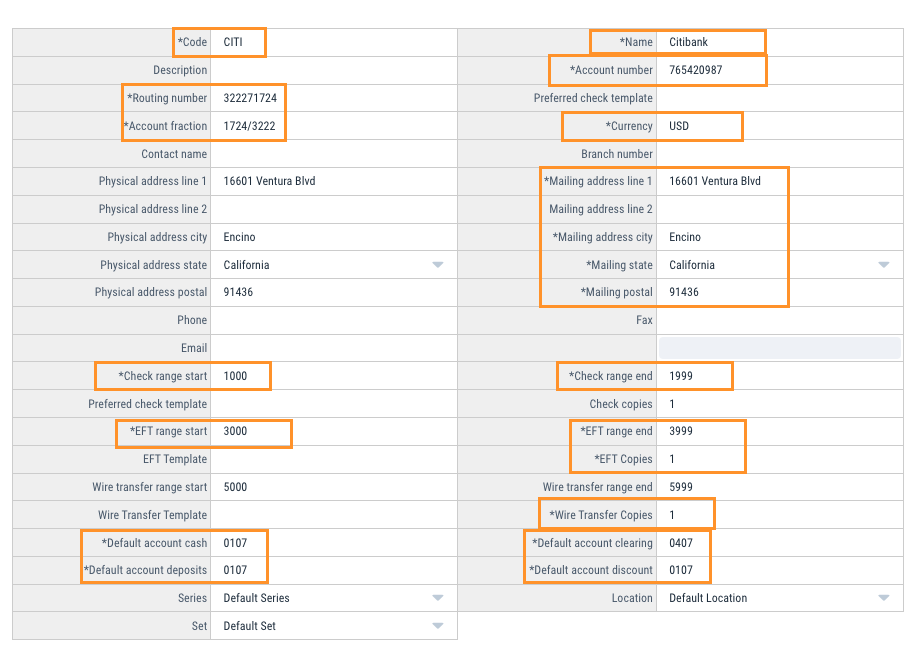Click the highlighted empty field below Fax
Screen dimensions: 916x650
[780, 347]
